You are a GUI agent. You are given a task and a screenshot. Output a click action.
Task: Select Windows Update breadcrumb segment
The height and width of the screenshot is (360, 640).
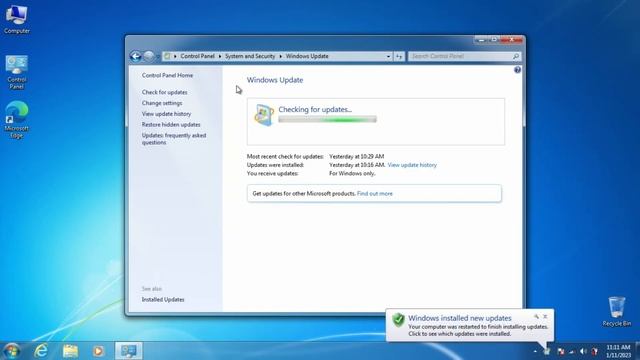(307, 56)
